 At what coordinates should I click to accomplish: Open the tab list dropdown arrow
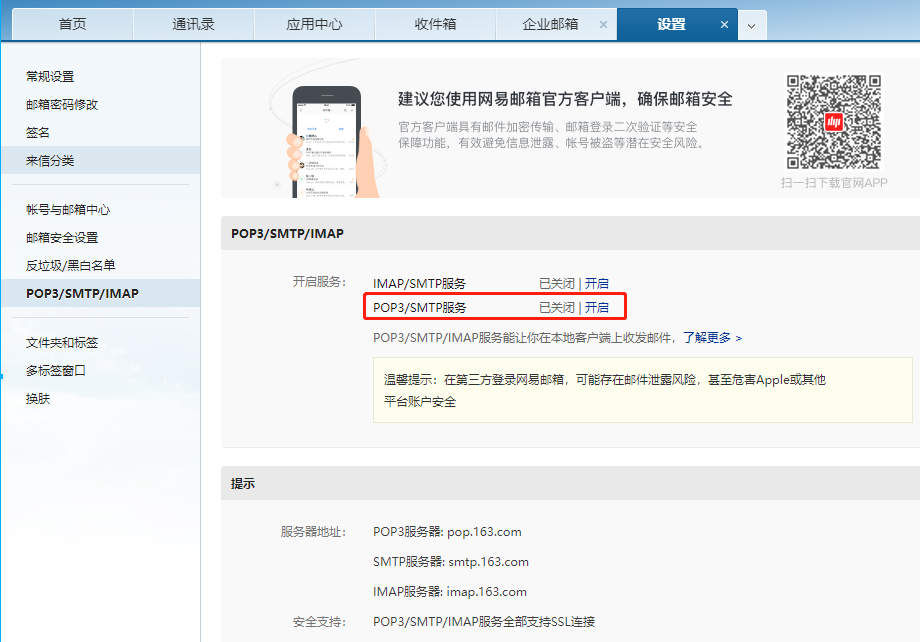(752, 25)
